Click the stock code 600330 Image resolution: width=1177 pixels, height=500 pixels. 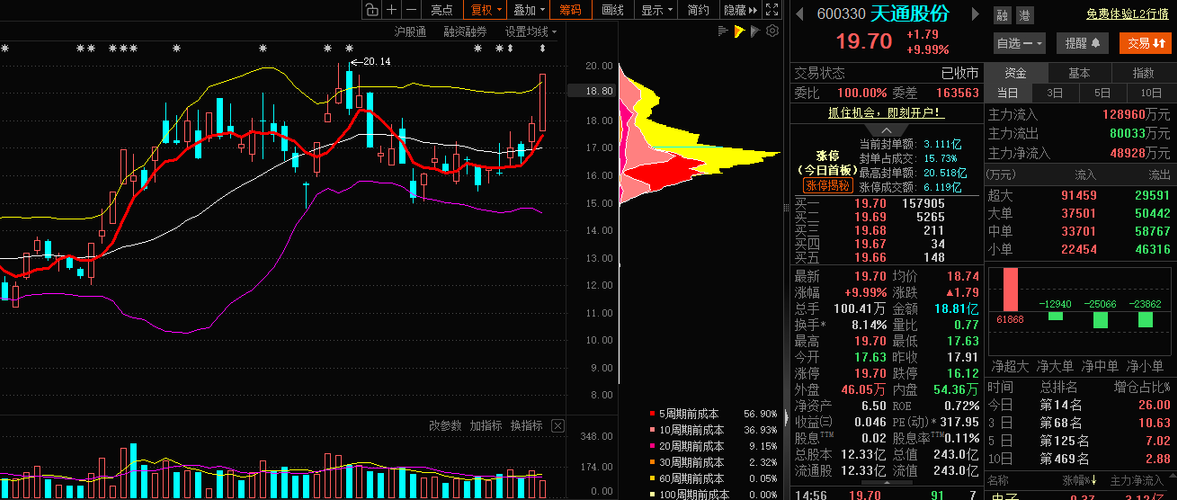pos(841,14)
